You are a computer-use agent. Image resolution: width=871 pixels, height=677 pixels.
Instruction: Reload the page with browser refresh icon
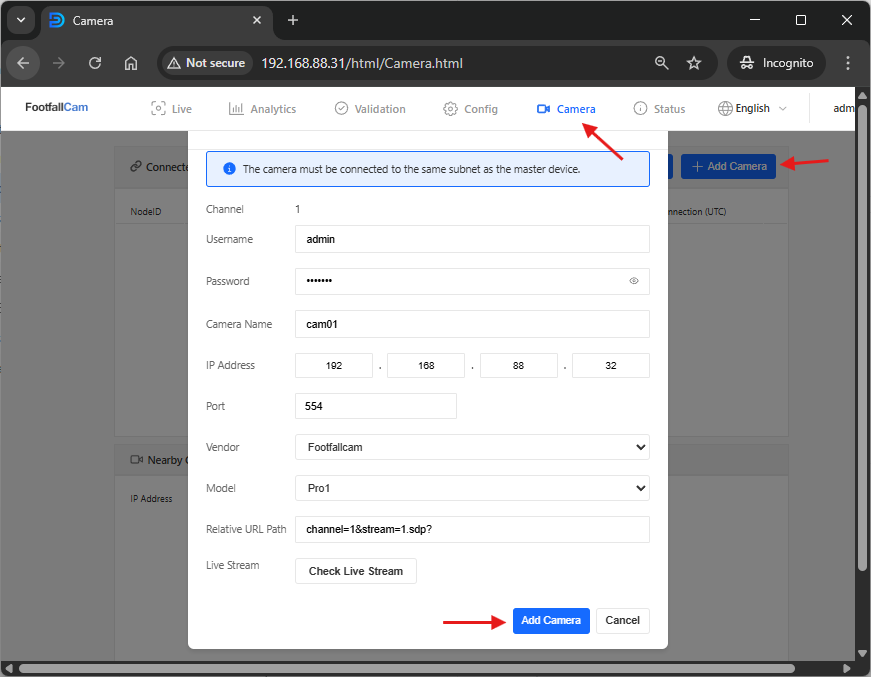click(x=95, y=63)
